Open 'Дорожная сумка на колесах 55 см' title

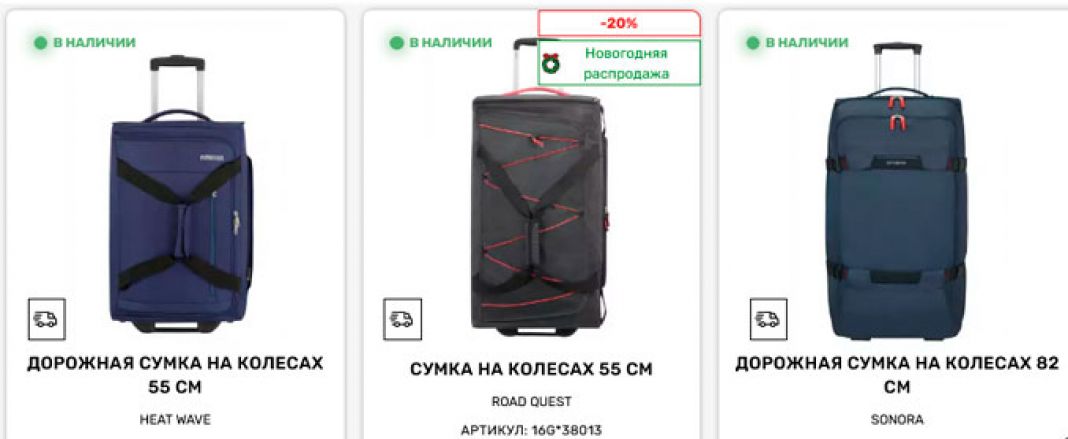pos(175,375)
